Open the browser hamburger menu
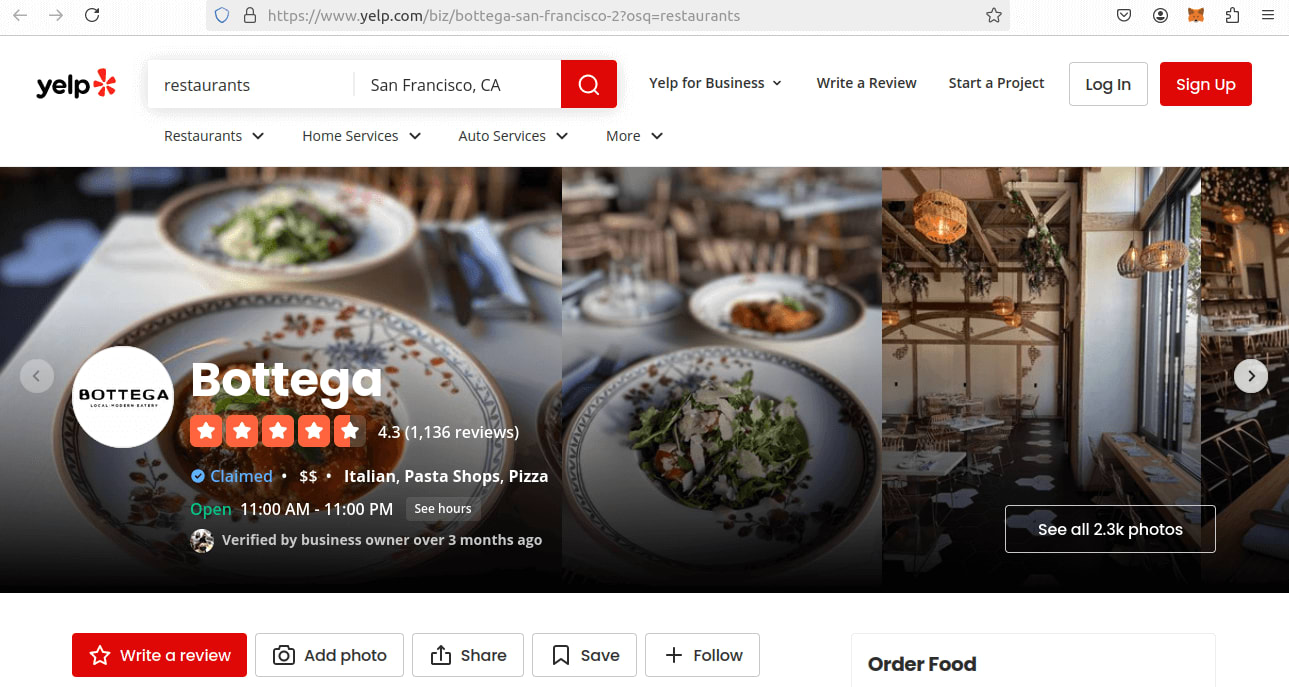This screenshot has height=687, width=1289. point(1268,15)
